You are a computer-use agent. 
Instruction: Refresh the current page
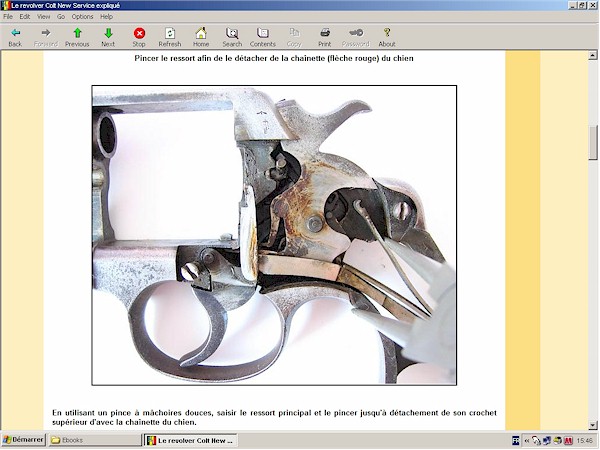(x=170, y=37)
